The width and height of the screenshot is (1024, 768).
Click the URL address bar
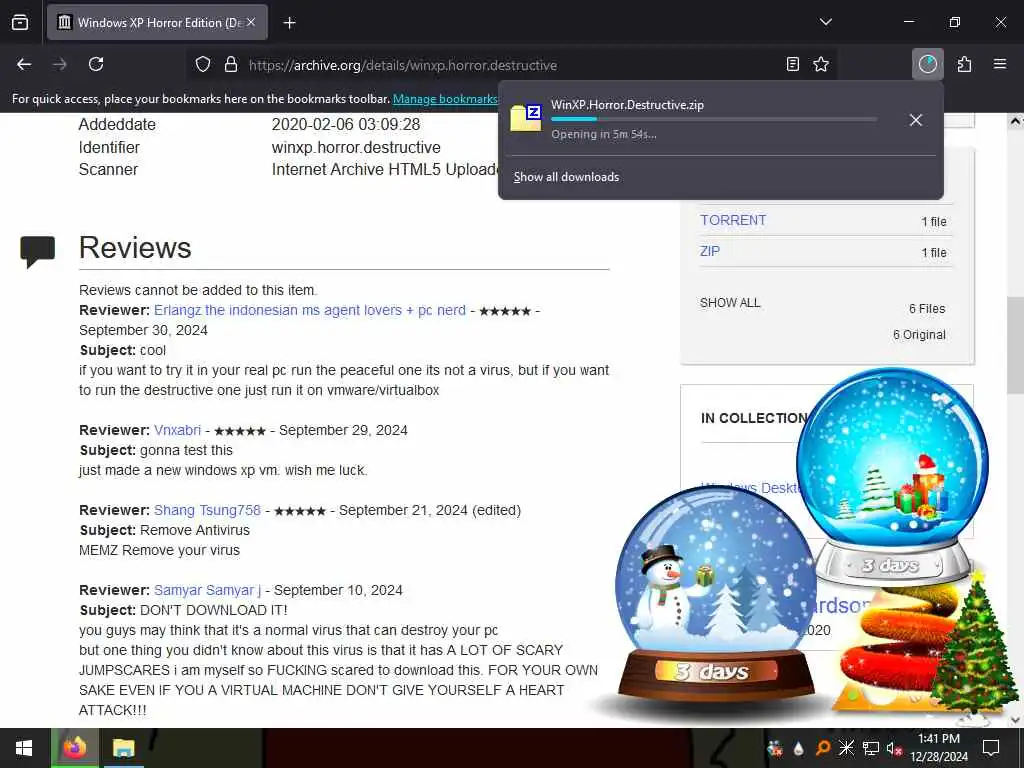pos(509,65)
